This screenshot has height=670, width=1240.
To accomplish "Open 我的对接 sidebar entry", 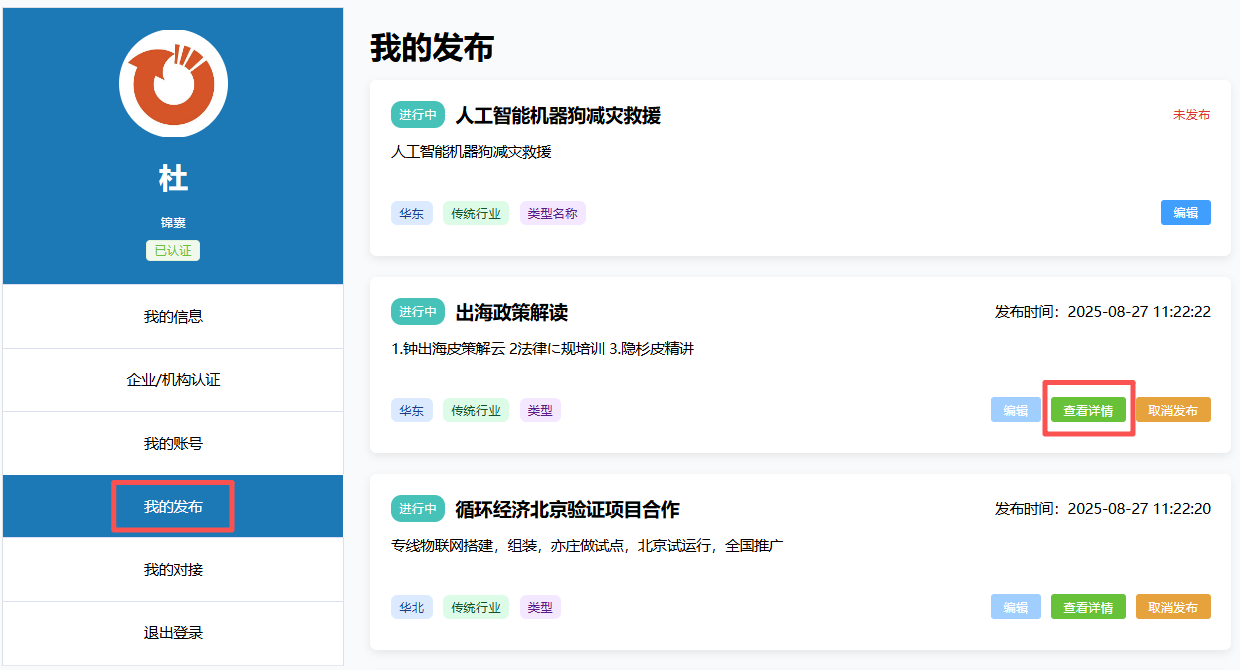I will tap(173, 570).
